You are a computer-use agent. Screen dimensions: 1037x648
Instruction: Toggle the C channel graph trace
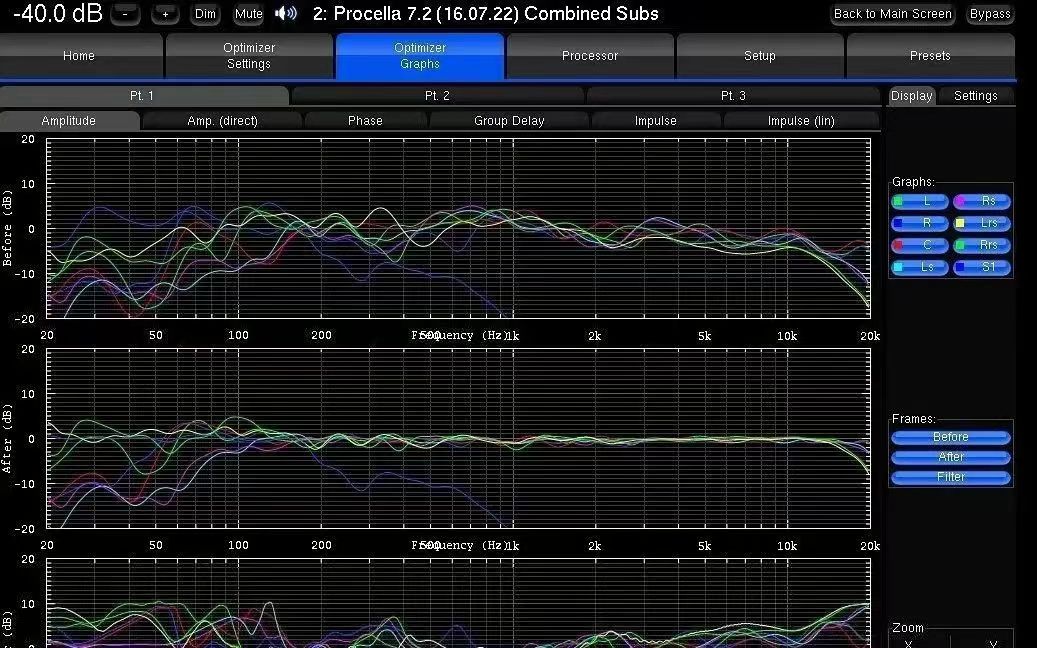point(920,246)
